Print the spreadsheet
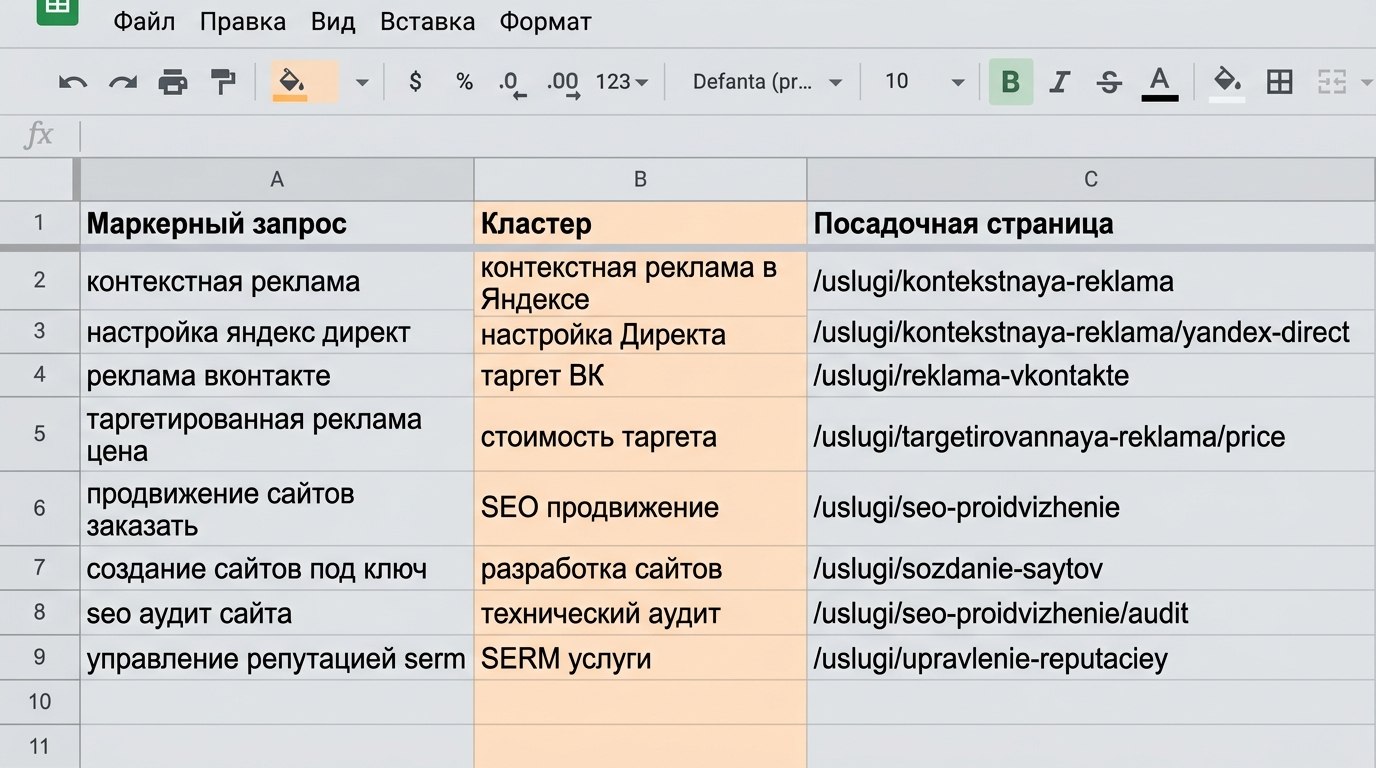Screen dimensions: 1376x768 click(173, 82)
